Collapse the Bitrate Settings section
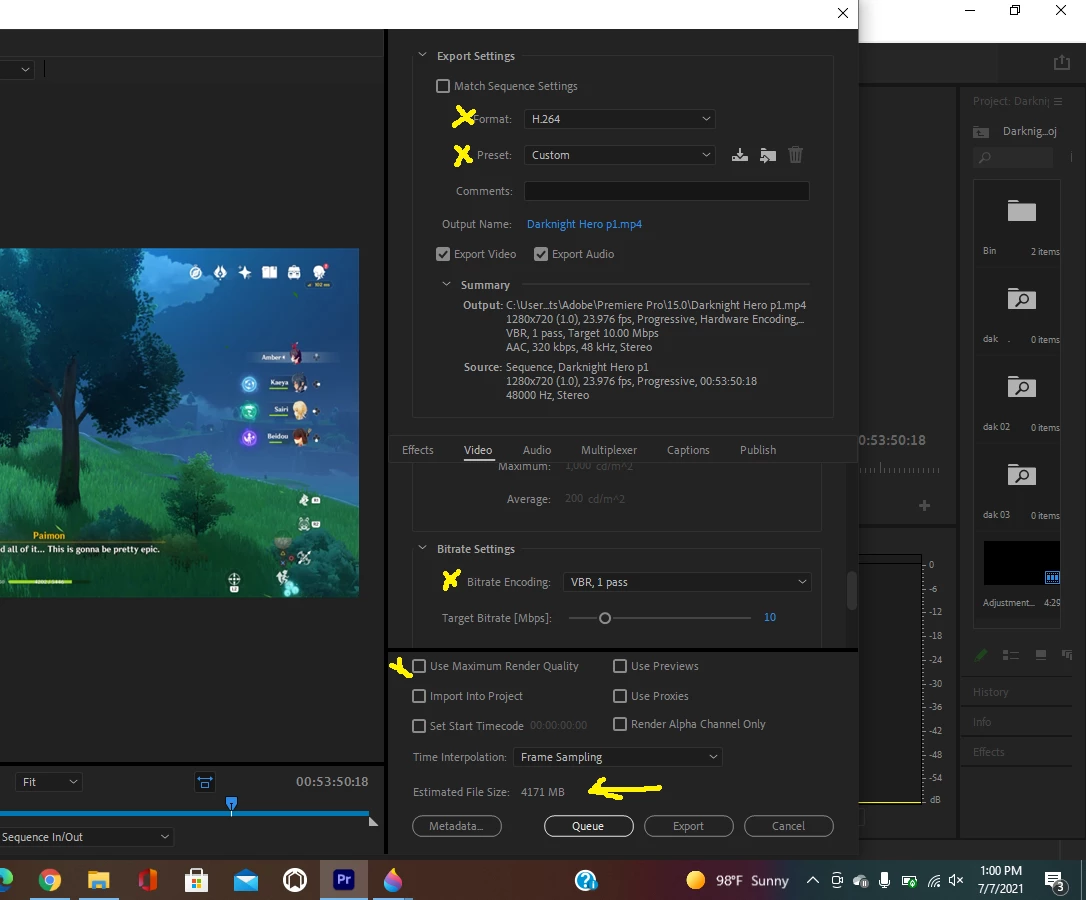 (422, 548)
